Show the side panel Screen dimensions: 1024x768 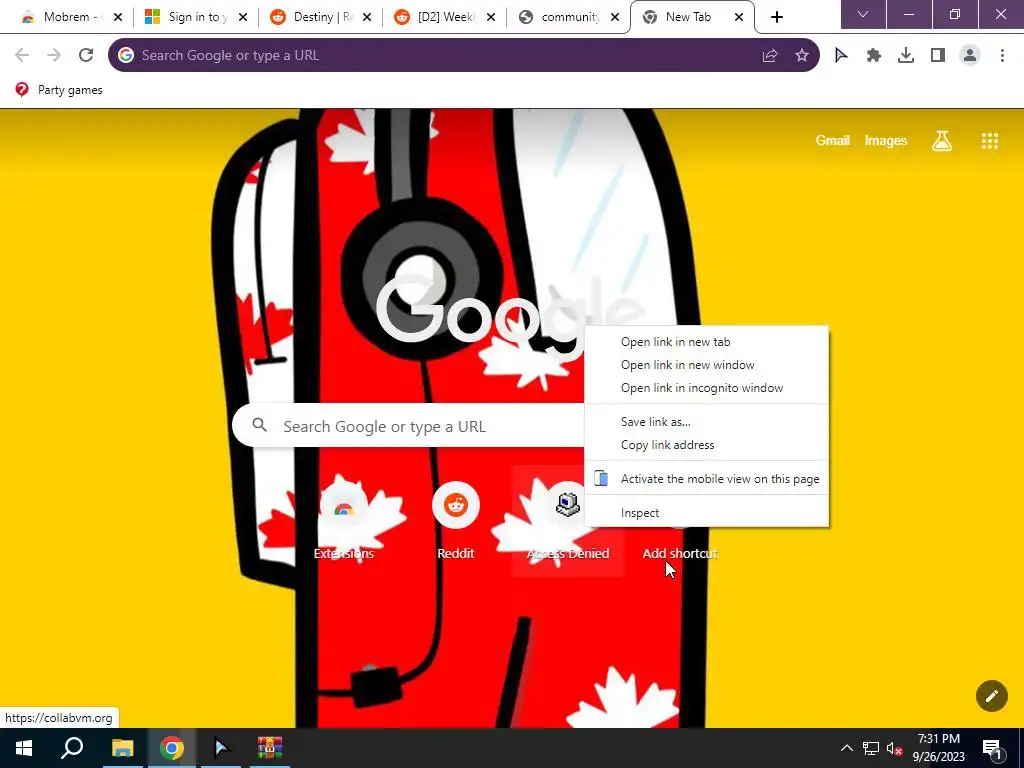(x=938, y=56)
